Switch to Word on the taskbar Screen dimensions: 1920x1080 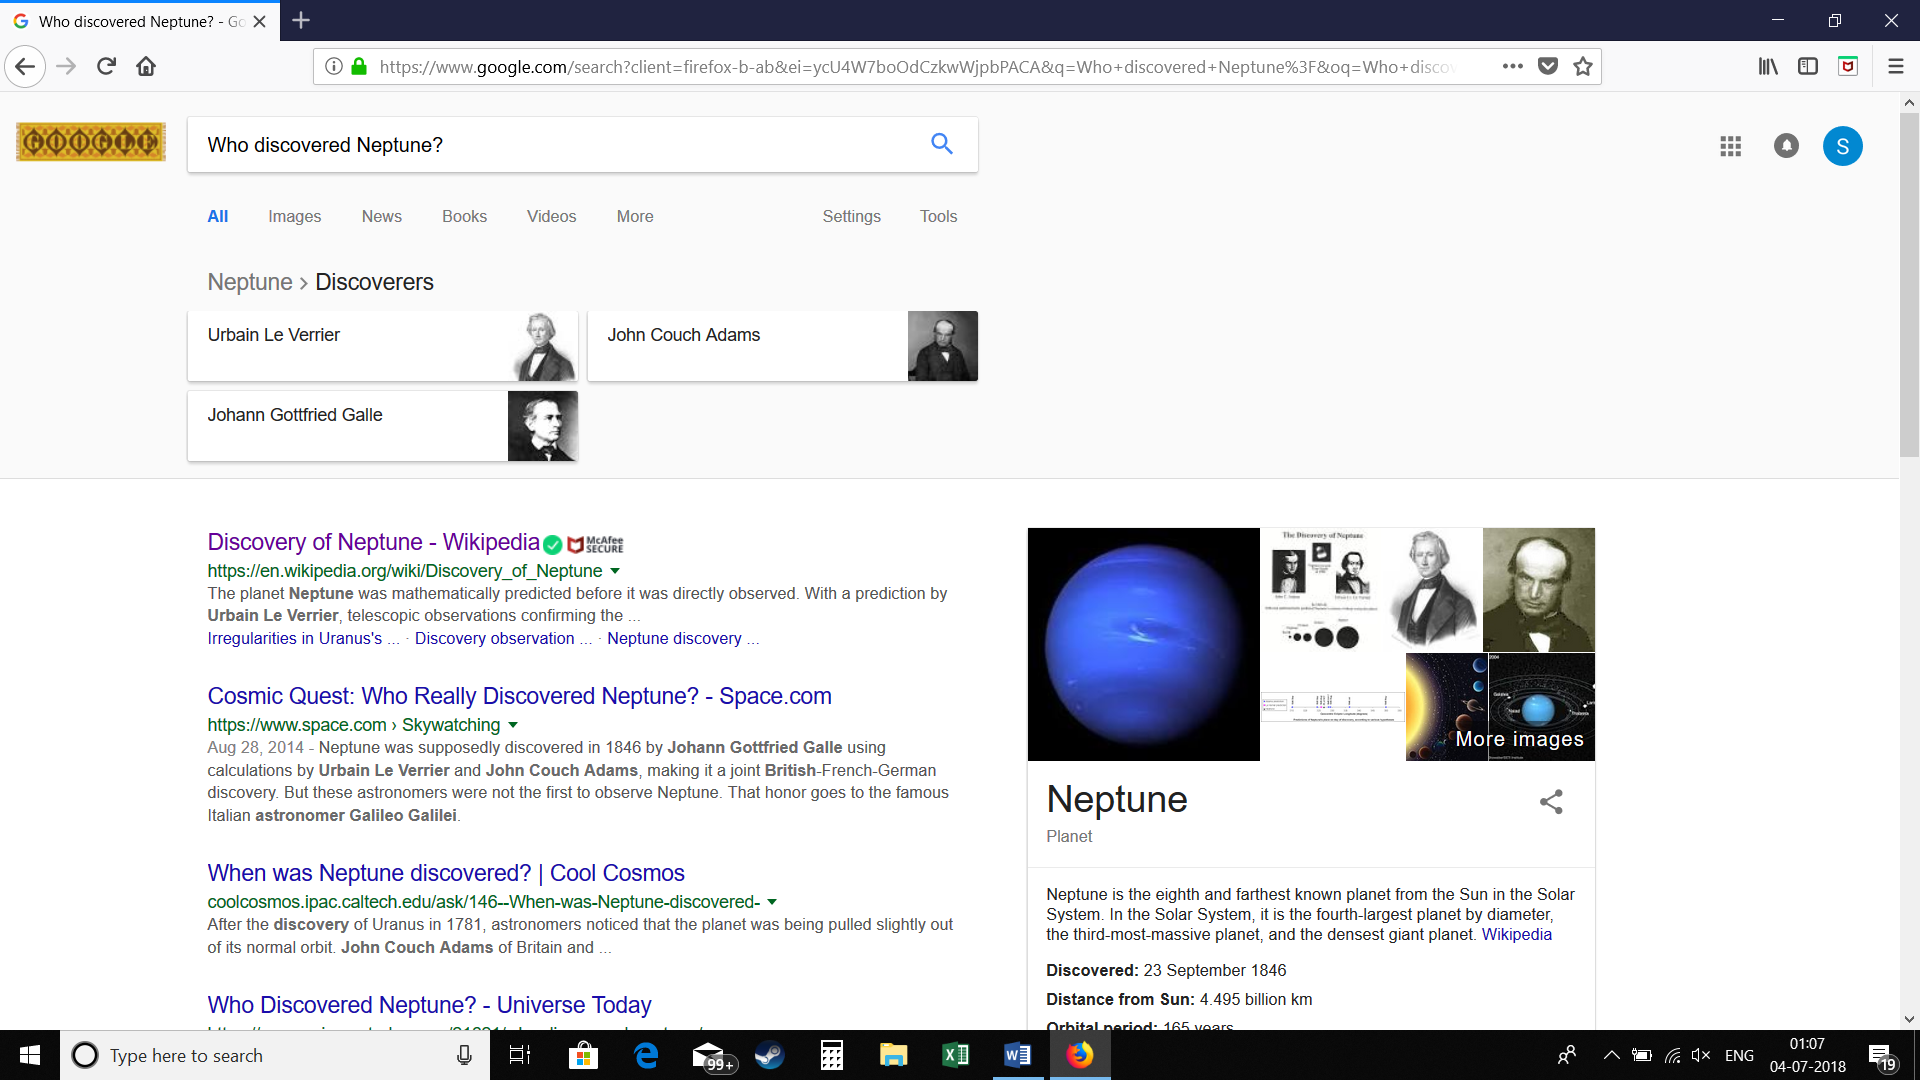pyautogui.click(x=1017, y=1055)
